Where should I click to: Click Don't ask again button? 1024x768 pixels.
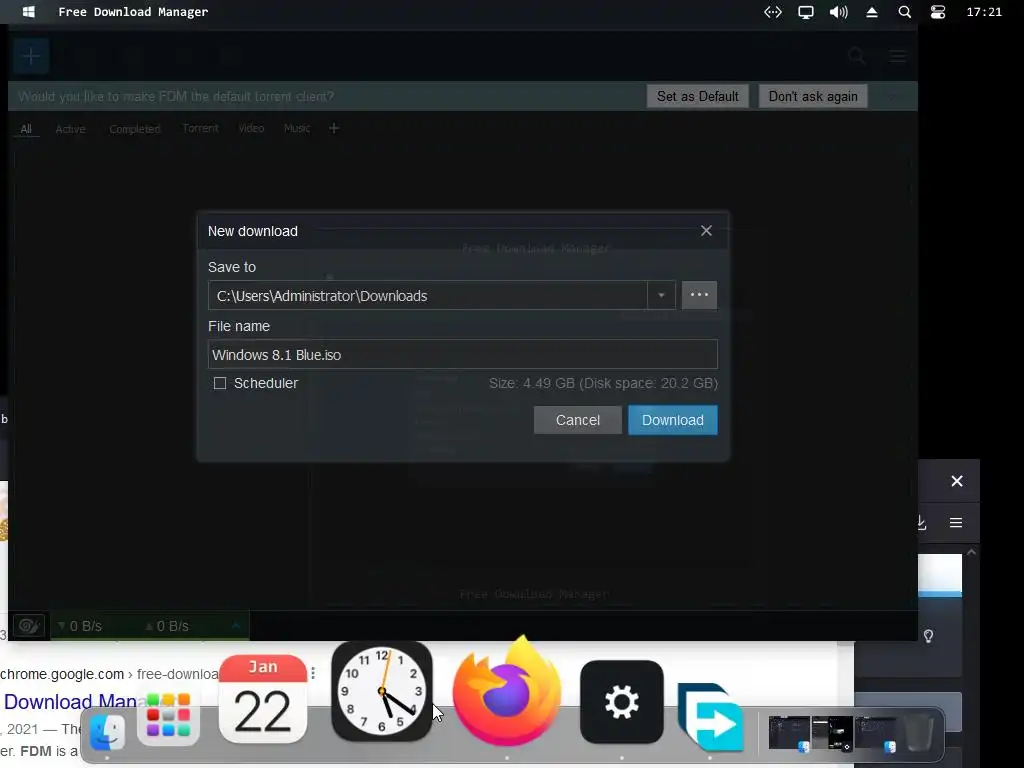click(813, 96)
